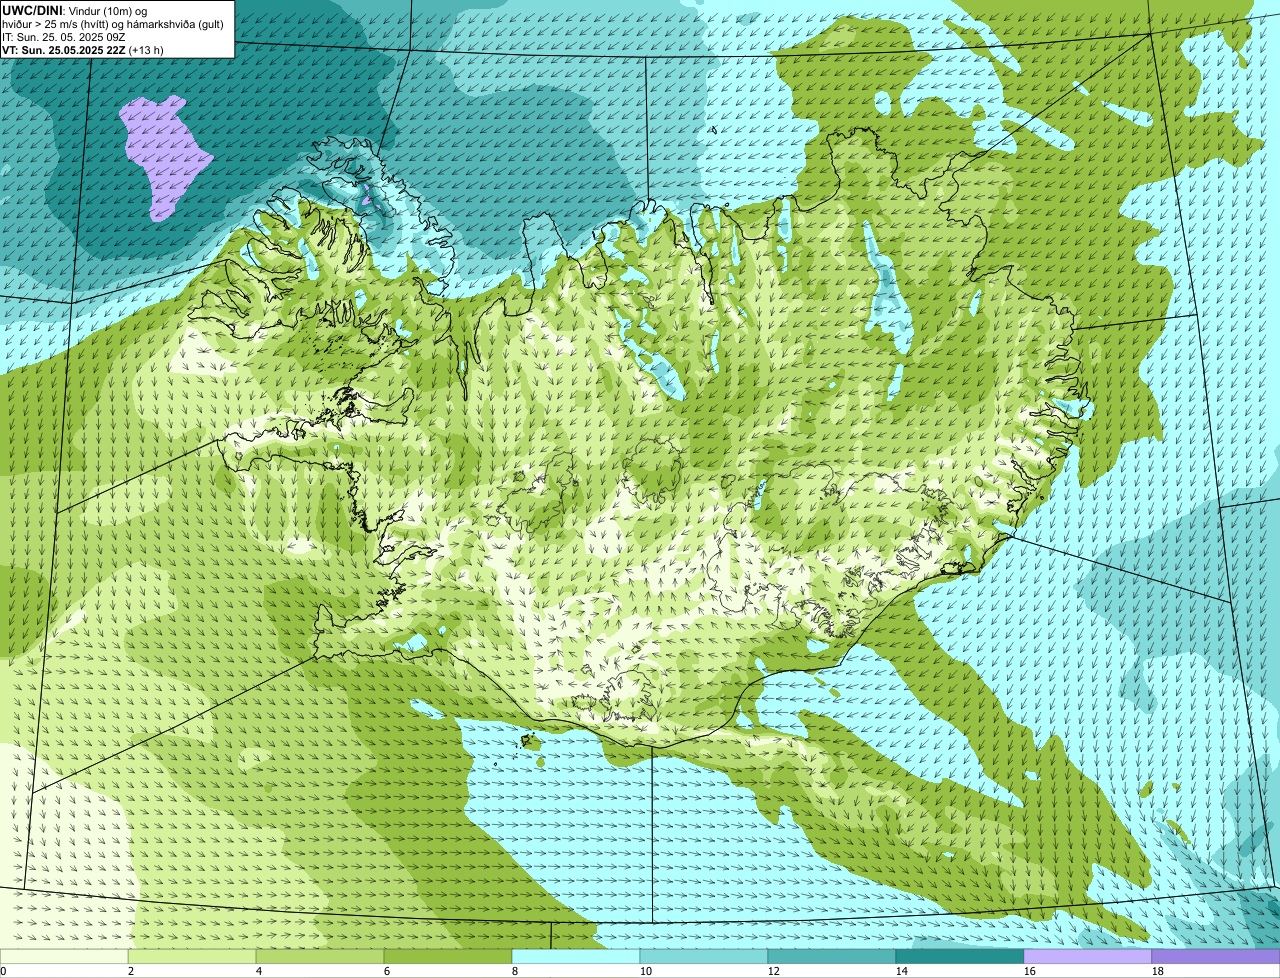This screenshot has height=978, width=1280.
Task: Click the line 'hviður > 25 m/s (hvítt) og hámarkshviða (gult)'
Action: coord(113,23)
